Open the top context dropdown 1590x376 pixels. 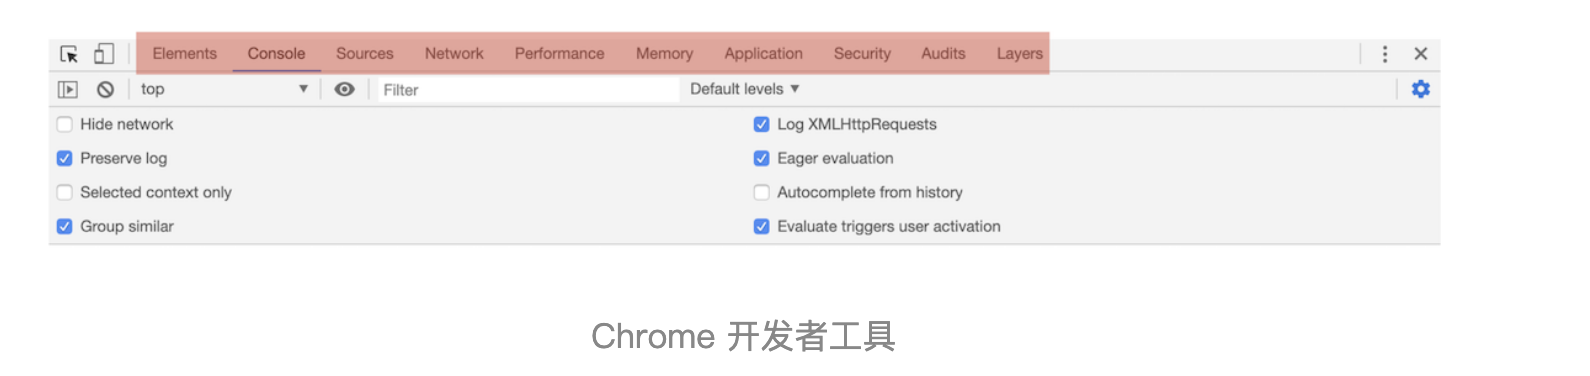[224, 89]
